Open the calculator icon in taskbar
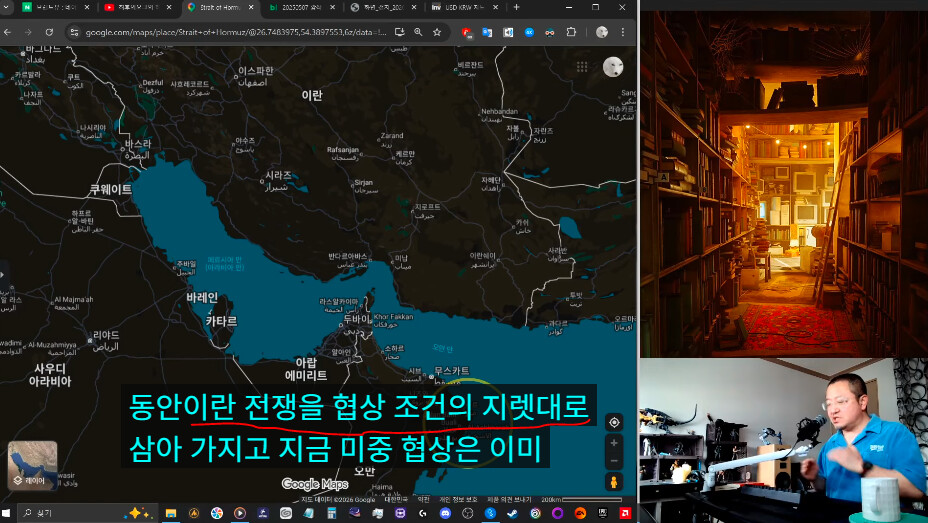The height and width of the screenshot is (523, 928). click(331, 513)
